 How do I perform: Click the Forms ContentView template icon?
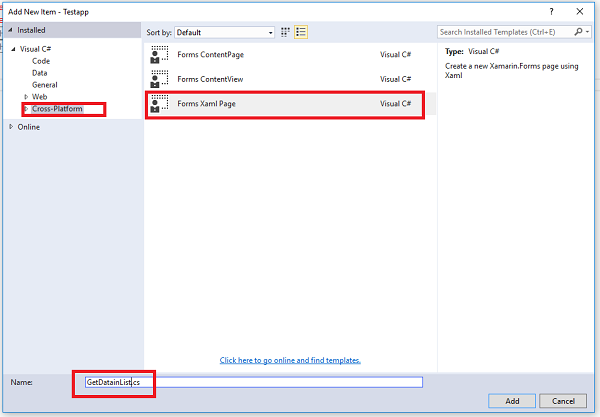pyautogui.click(x=160, y=79)
